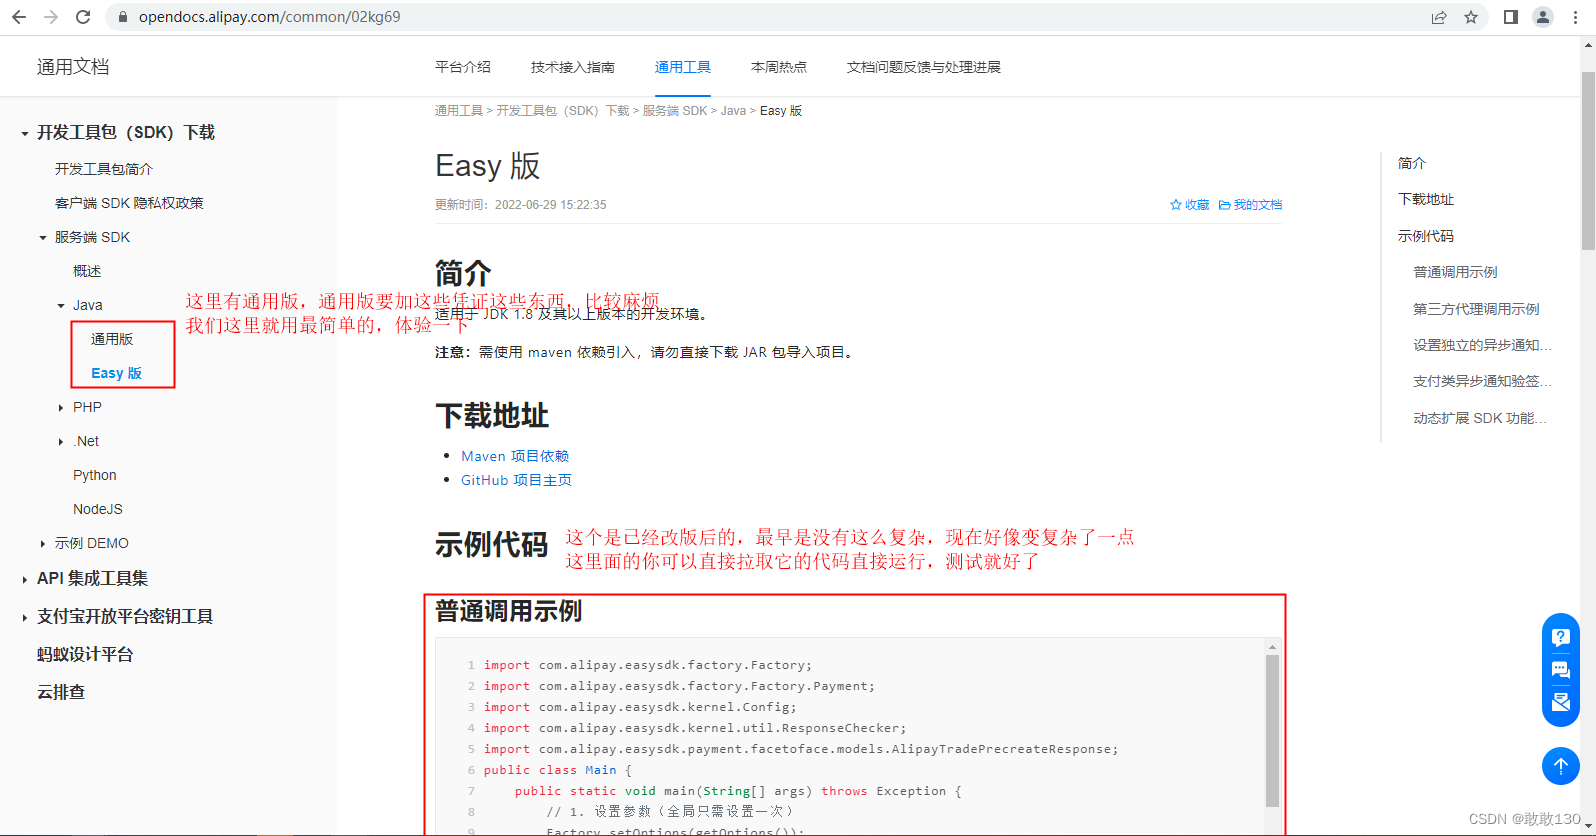
Task: Jump to 第三方代理调用示例 in the outline
Action: pyautogui.click(x=1476, y=309)
